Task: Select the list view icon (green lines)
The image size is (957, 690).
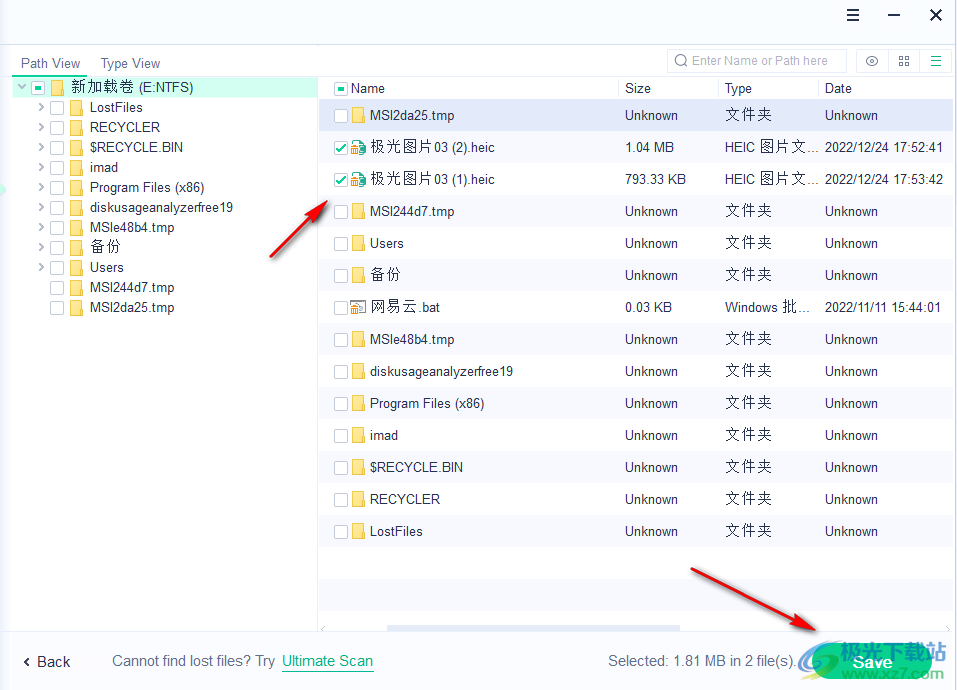Action: pyautogui.click(x=936, y=61)
